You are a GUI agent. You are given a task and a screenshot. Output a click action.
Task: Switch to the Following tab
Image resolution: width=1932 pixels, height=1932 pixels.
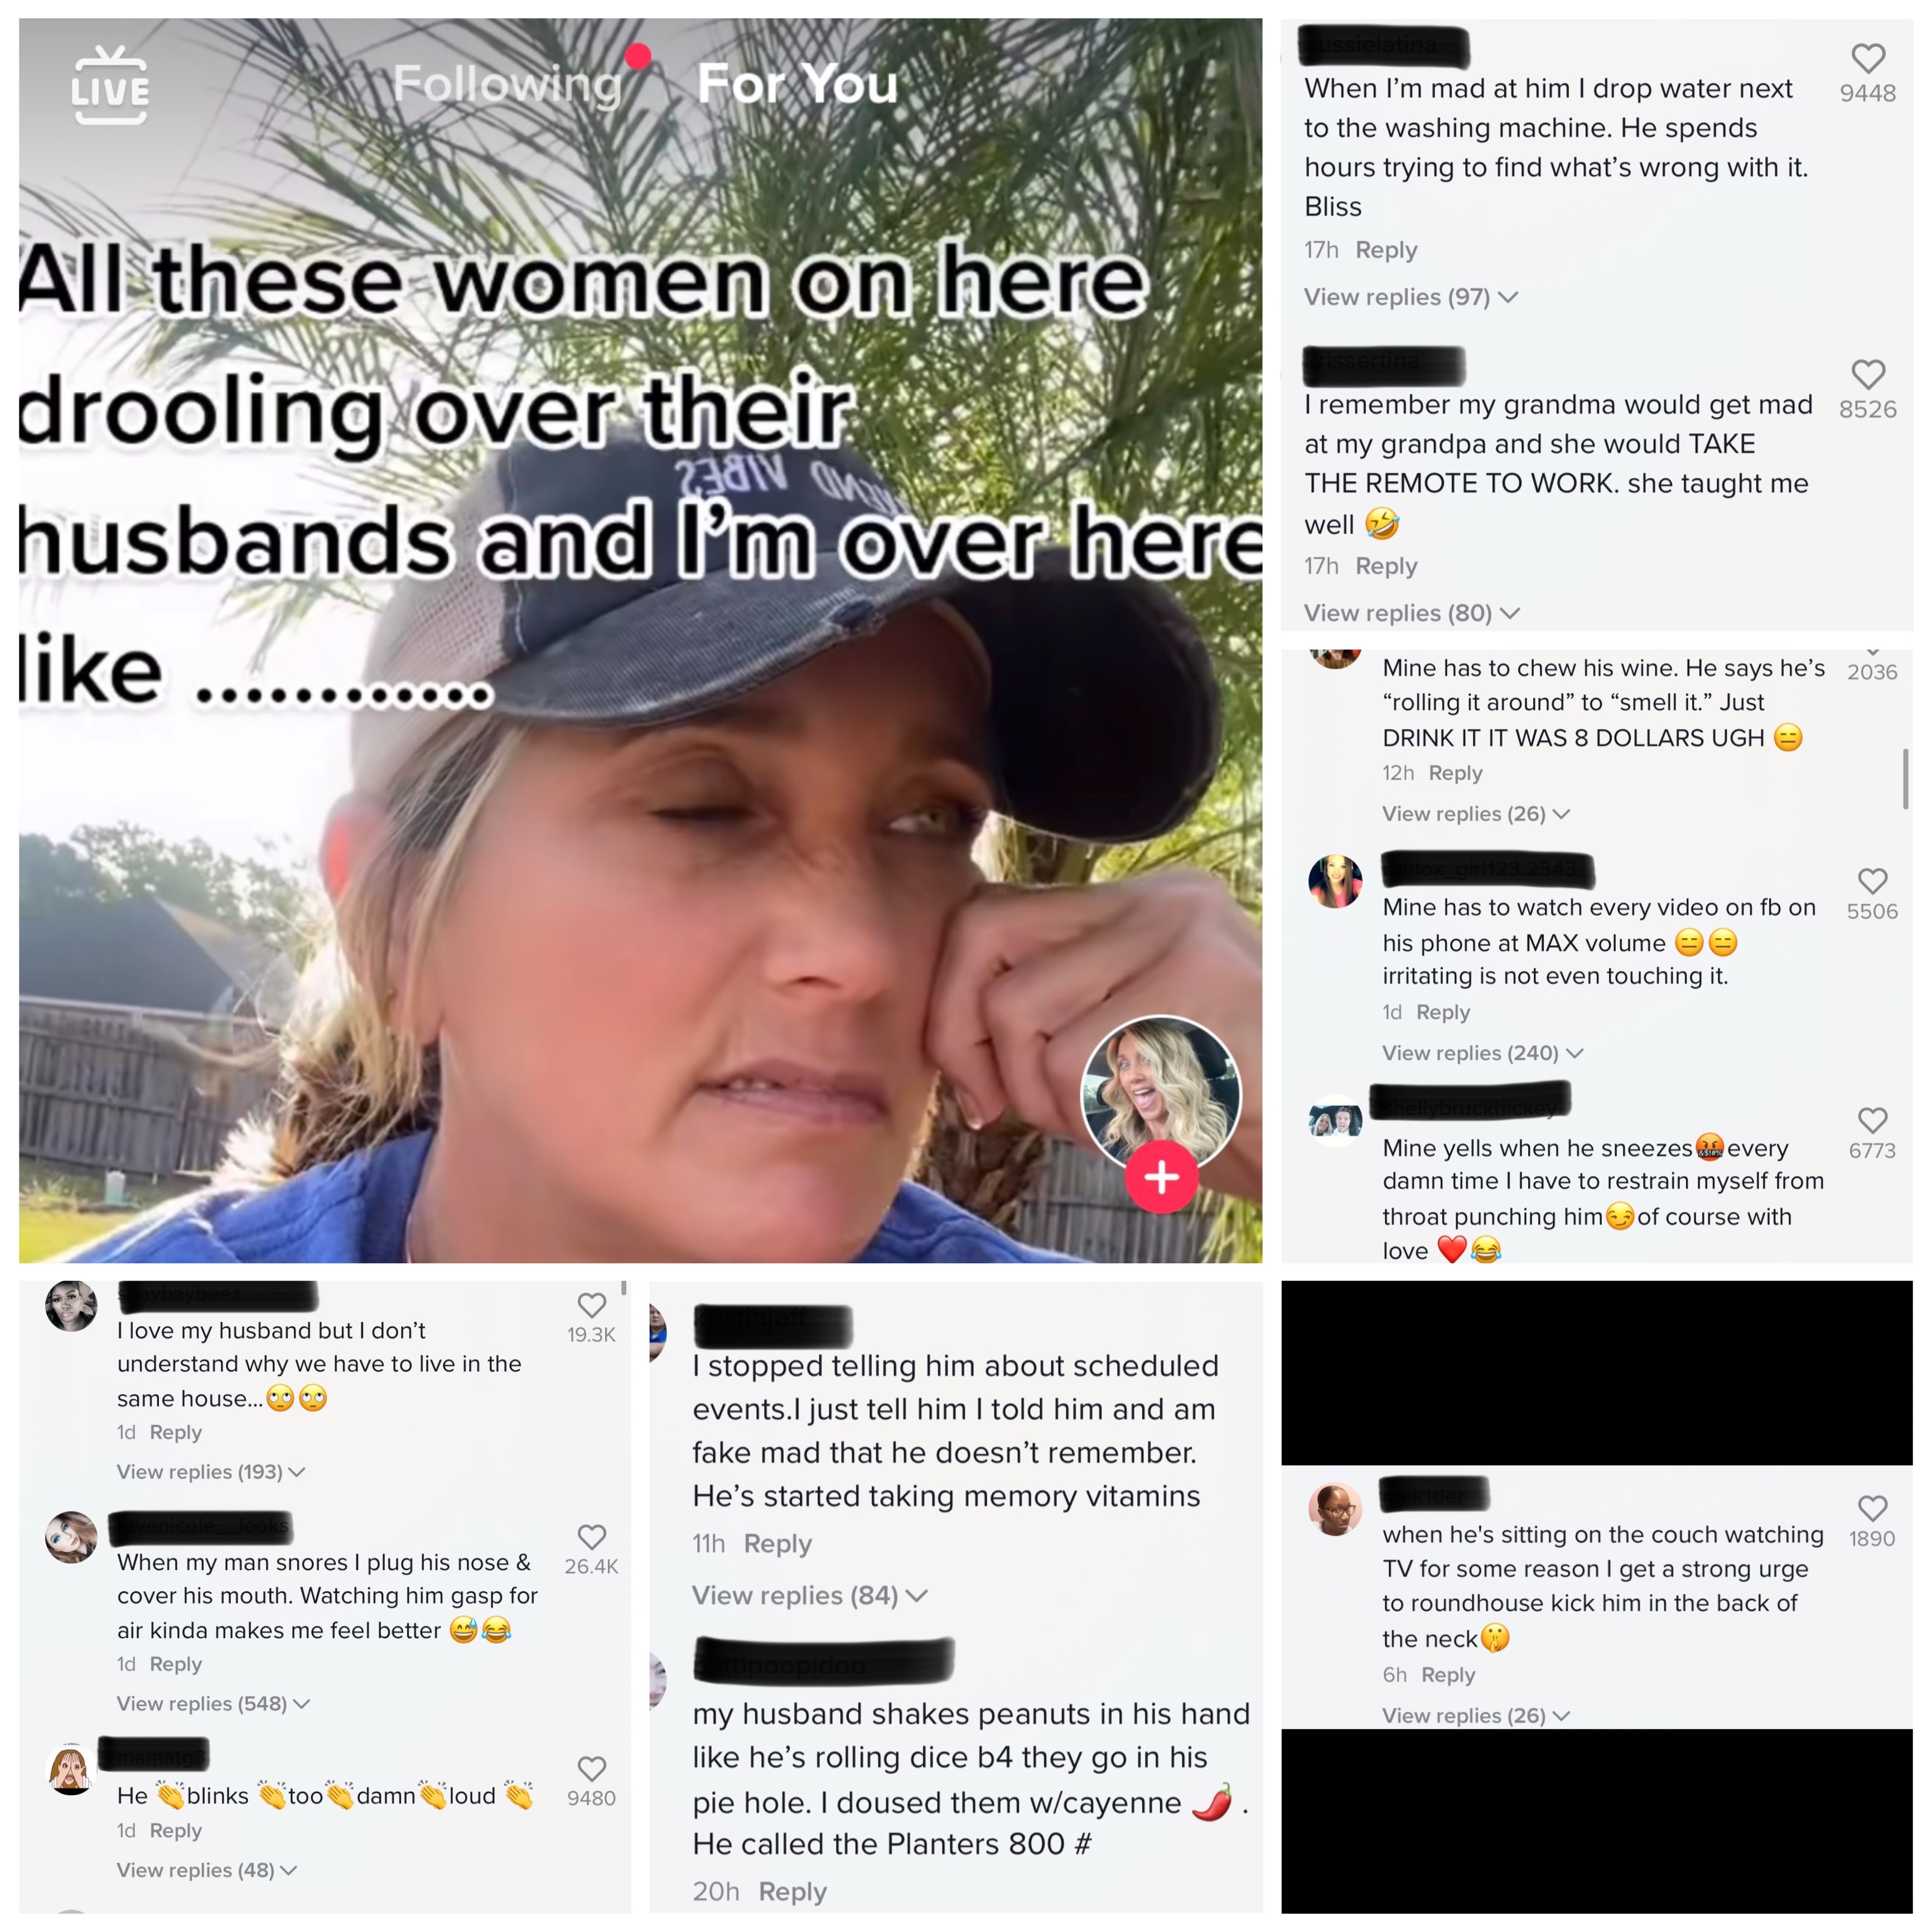[507, 83]
